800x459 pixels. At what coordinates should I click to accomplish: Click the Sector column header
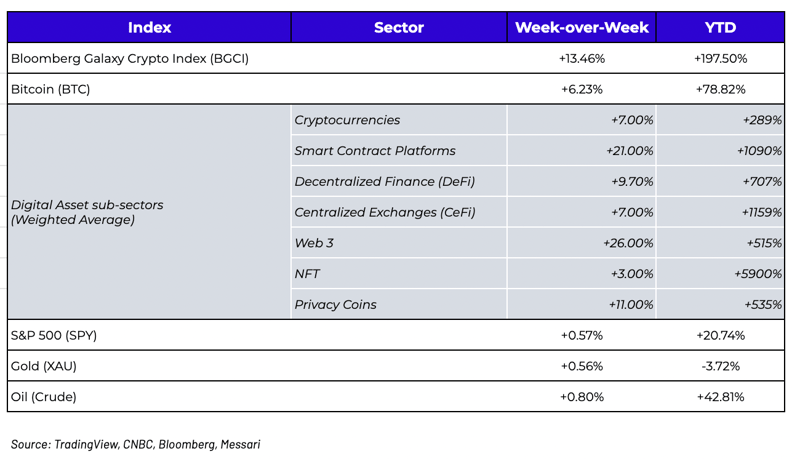[398, 28]
